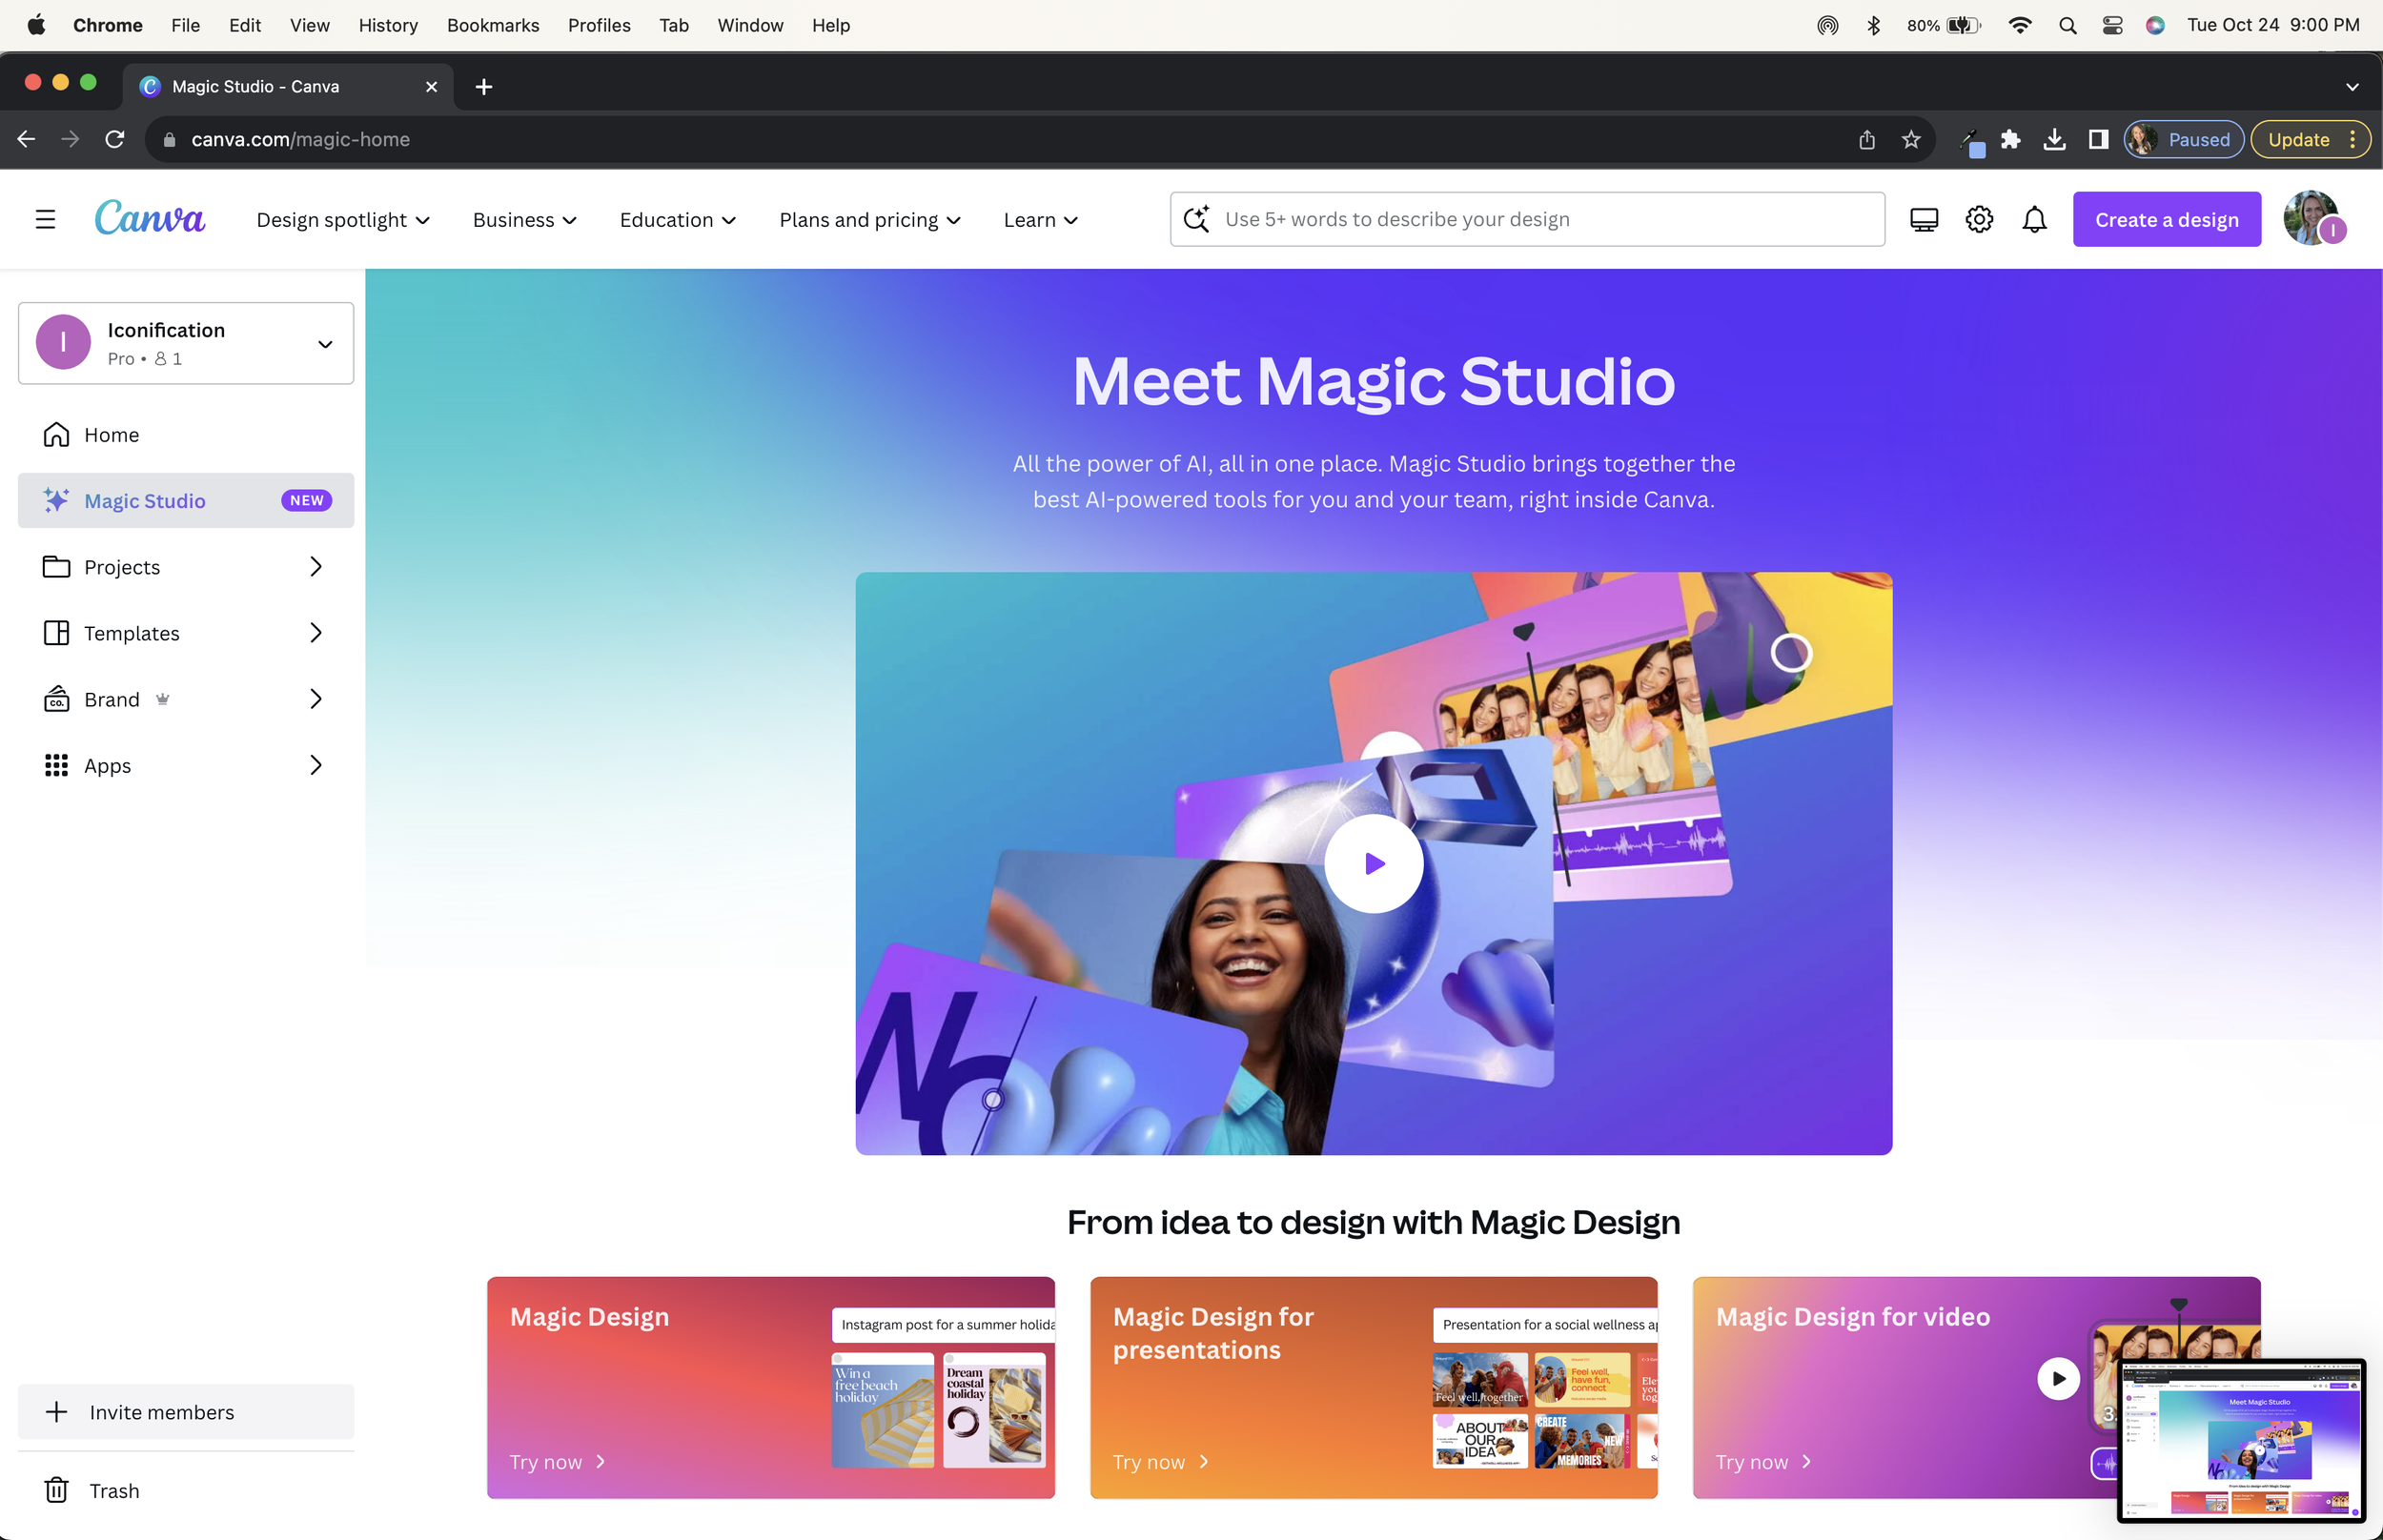Open the Brand kit icon in sidebar
This screenshot has height=1540, width=2383.
[56, 699]
